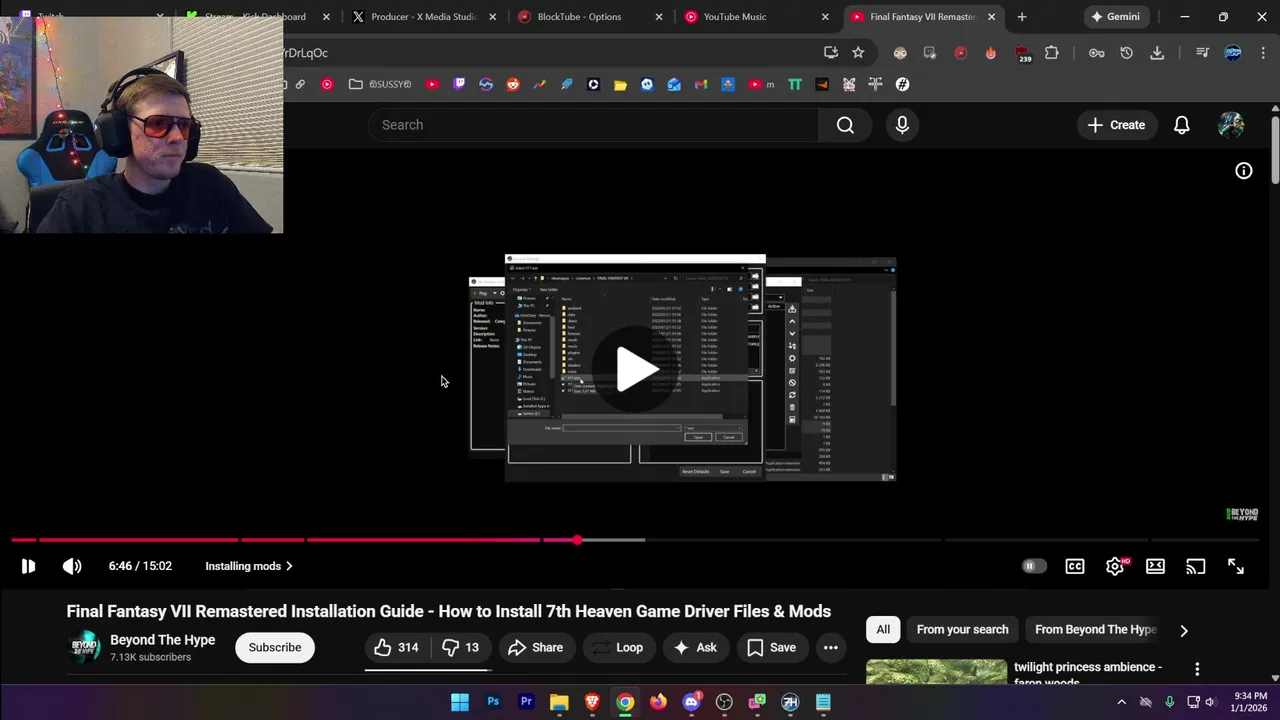Click the install app icon in address bar
Viewport: 1280px width, 720px height.
pos(831,53)
